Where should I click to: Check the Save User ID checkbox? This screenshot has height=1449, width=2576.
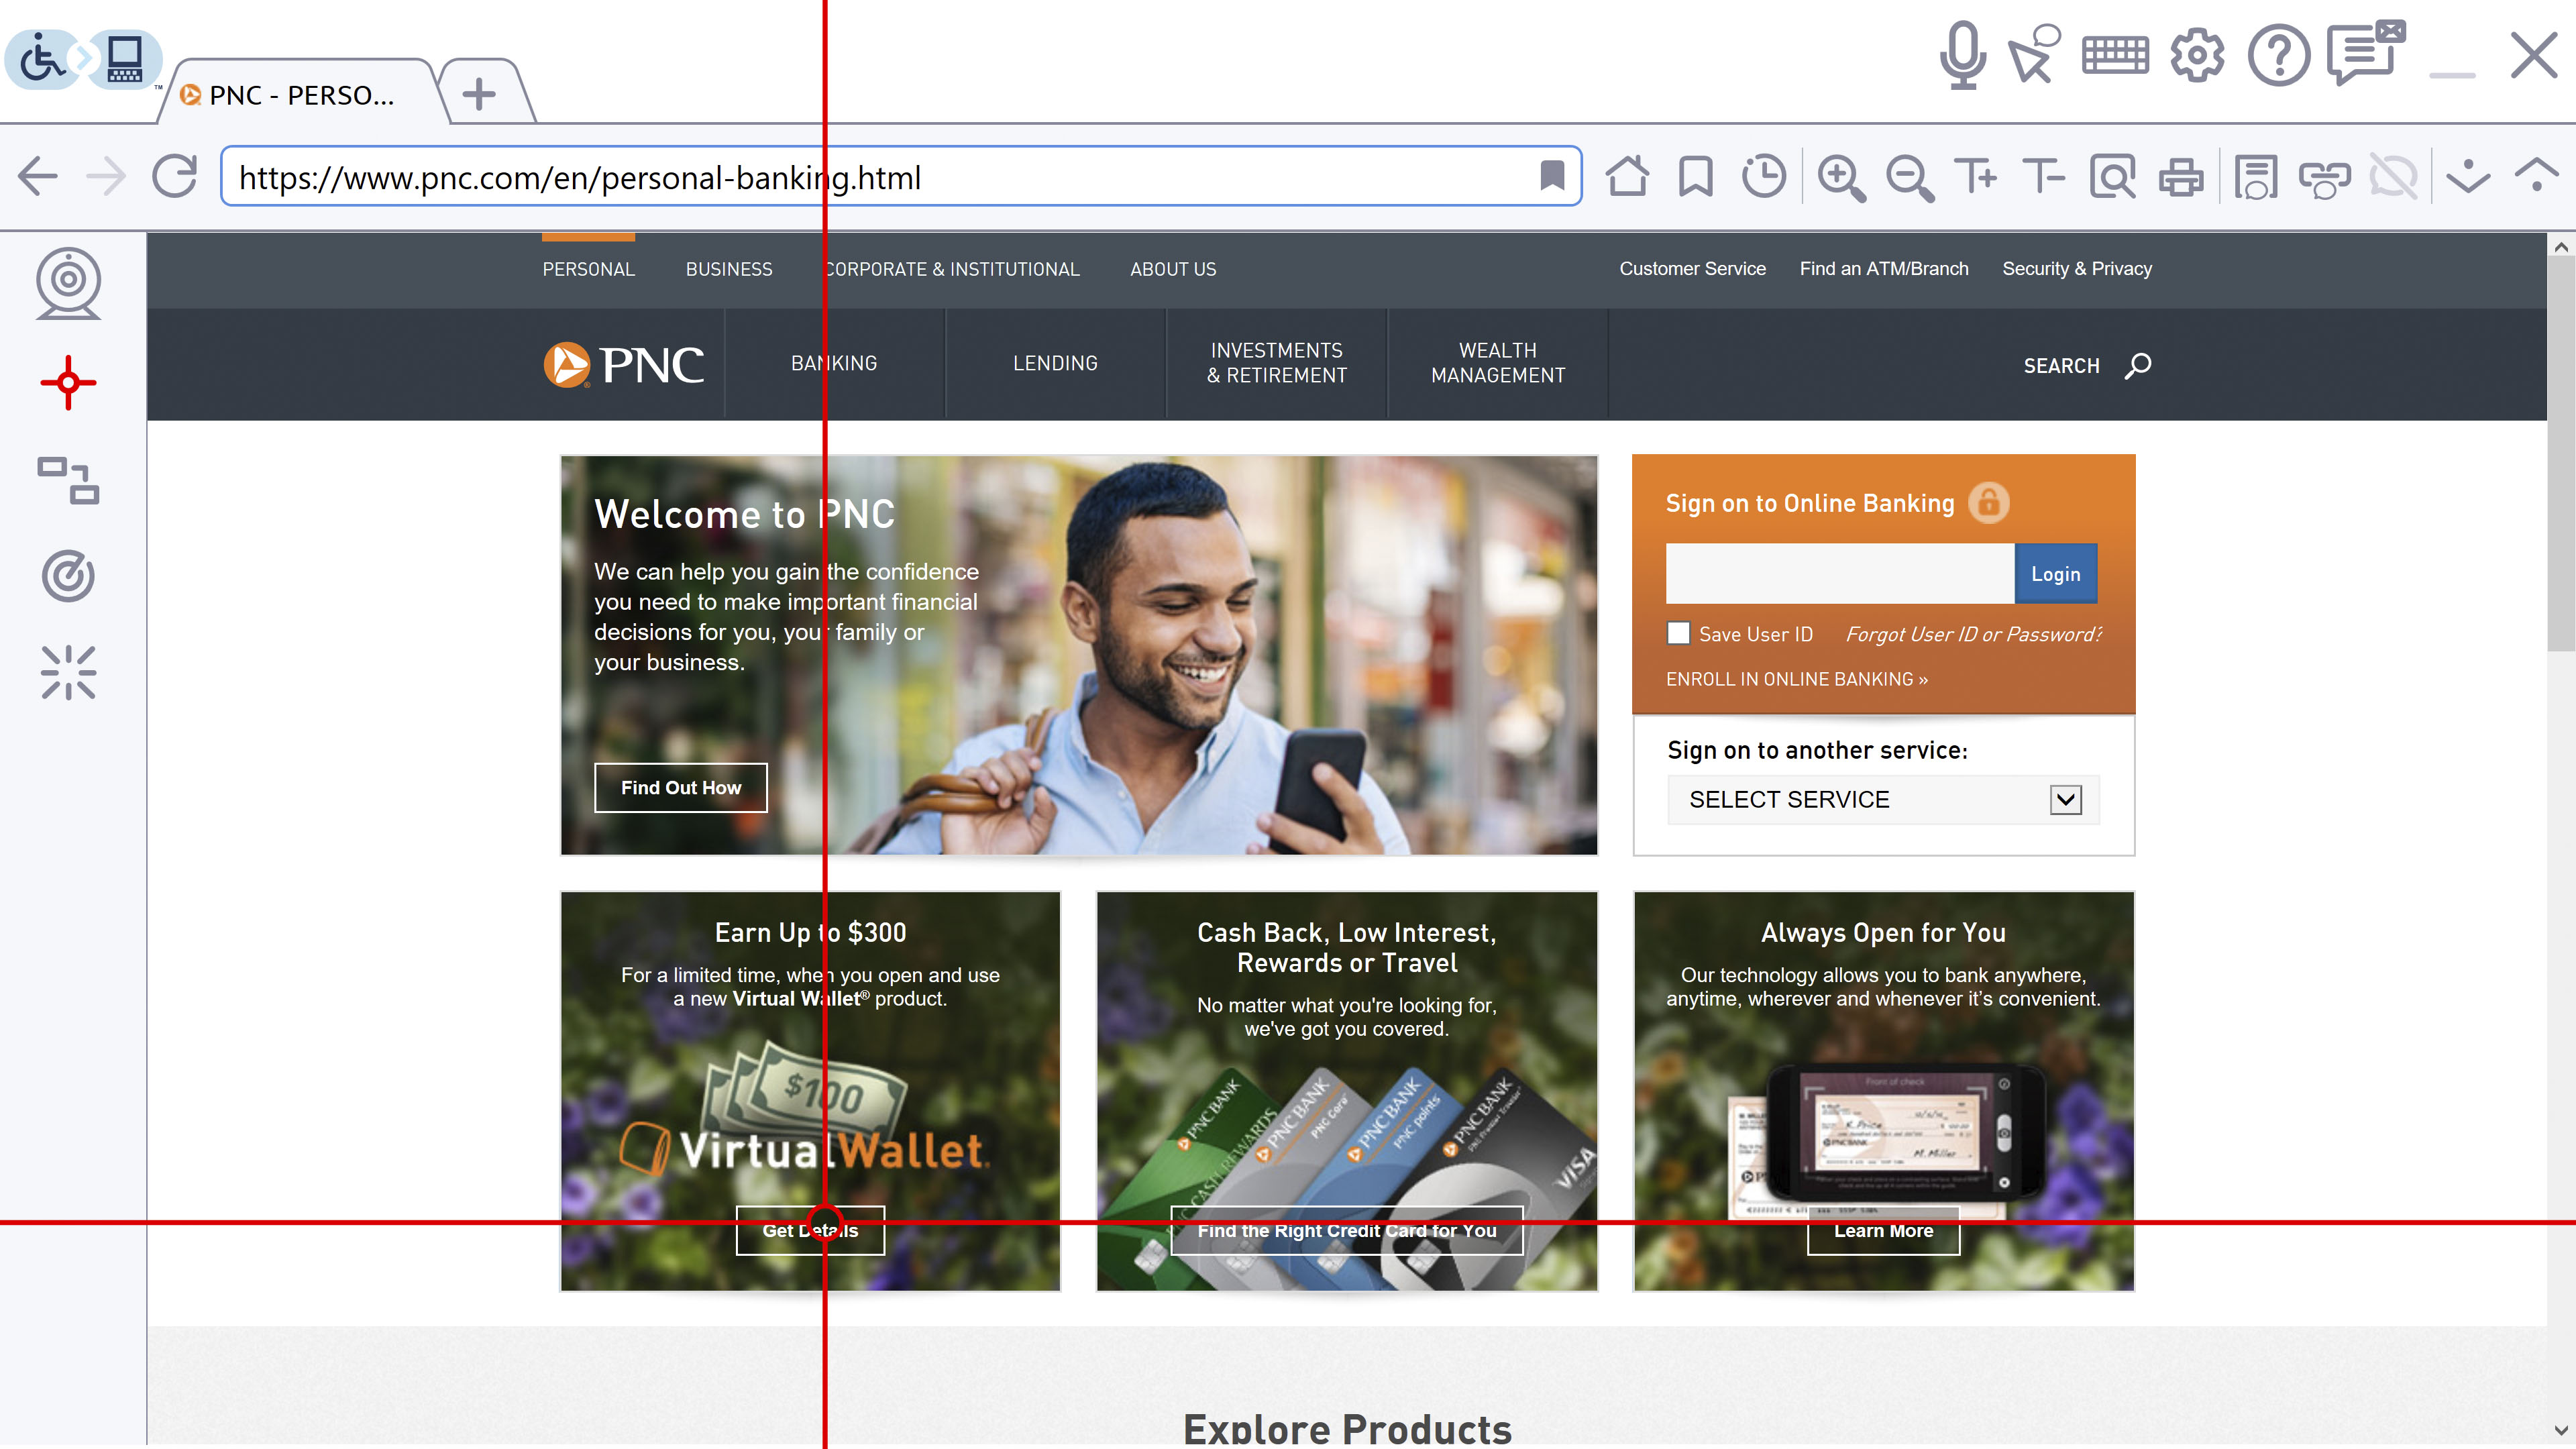click(1679, 633)
